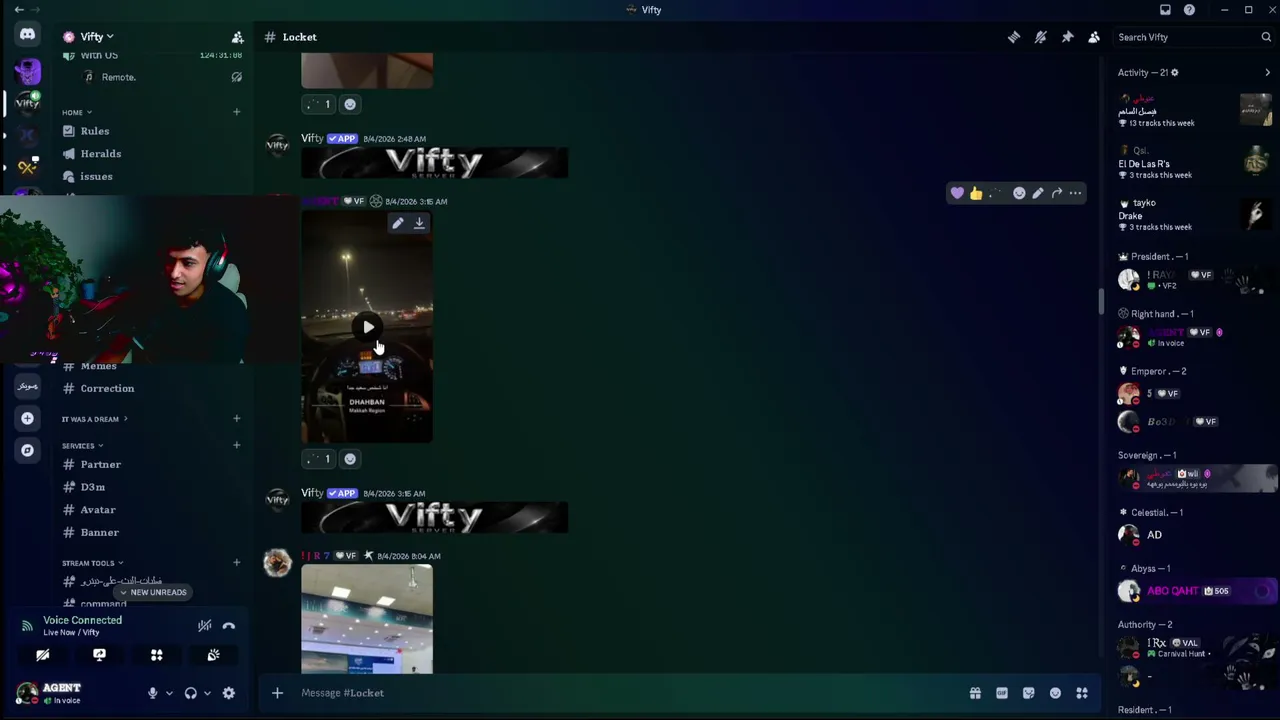Open the emoji picker in message bar
The height and width of the screenshot is (720, 1280).
pos(1055,693)
